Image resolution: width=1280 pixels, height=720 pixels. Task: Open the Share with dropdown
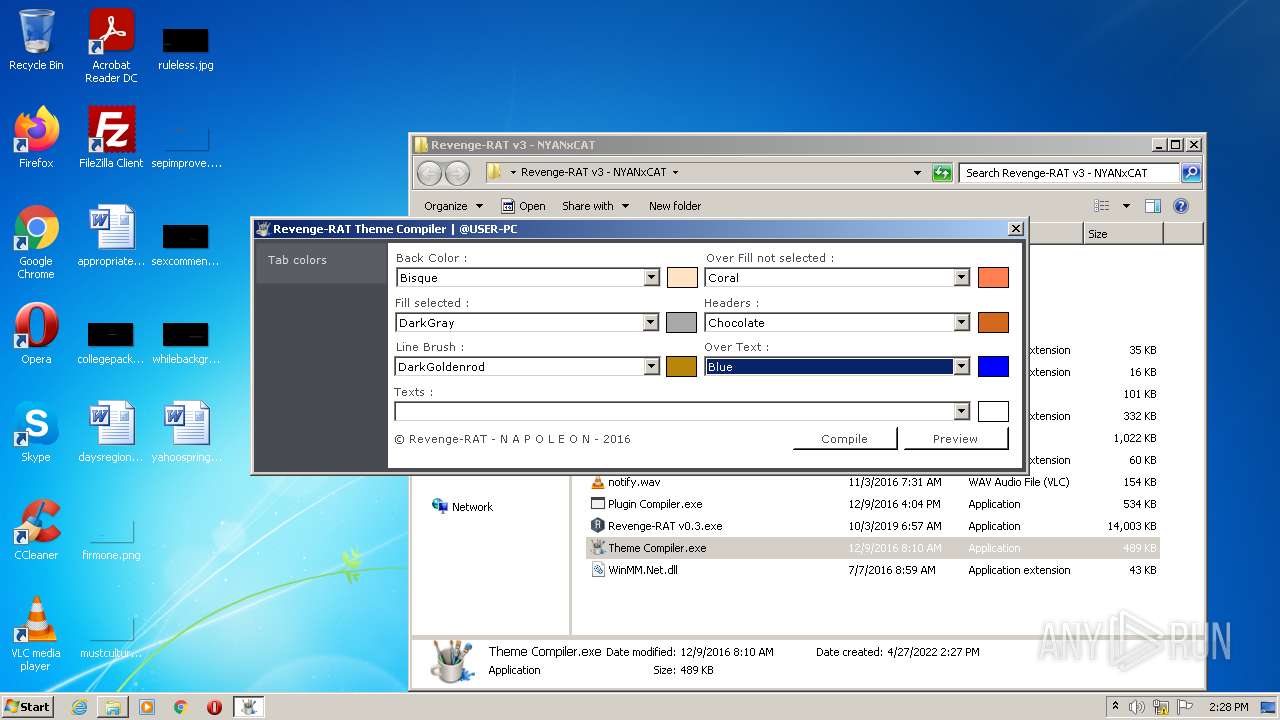tap(596, 206)
